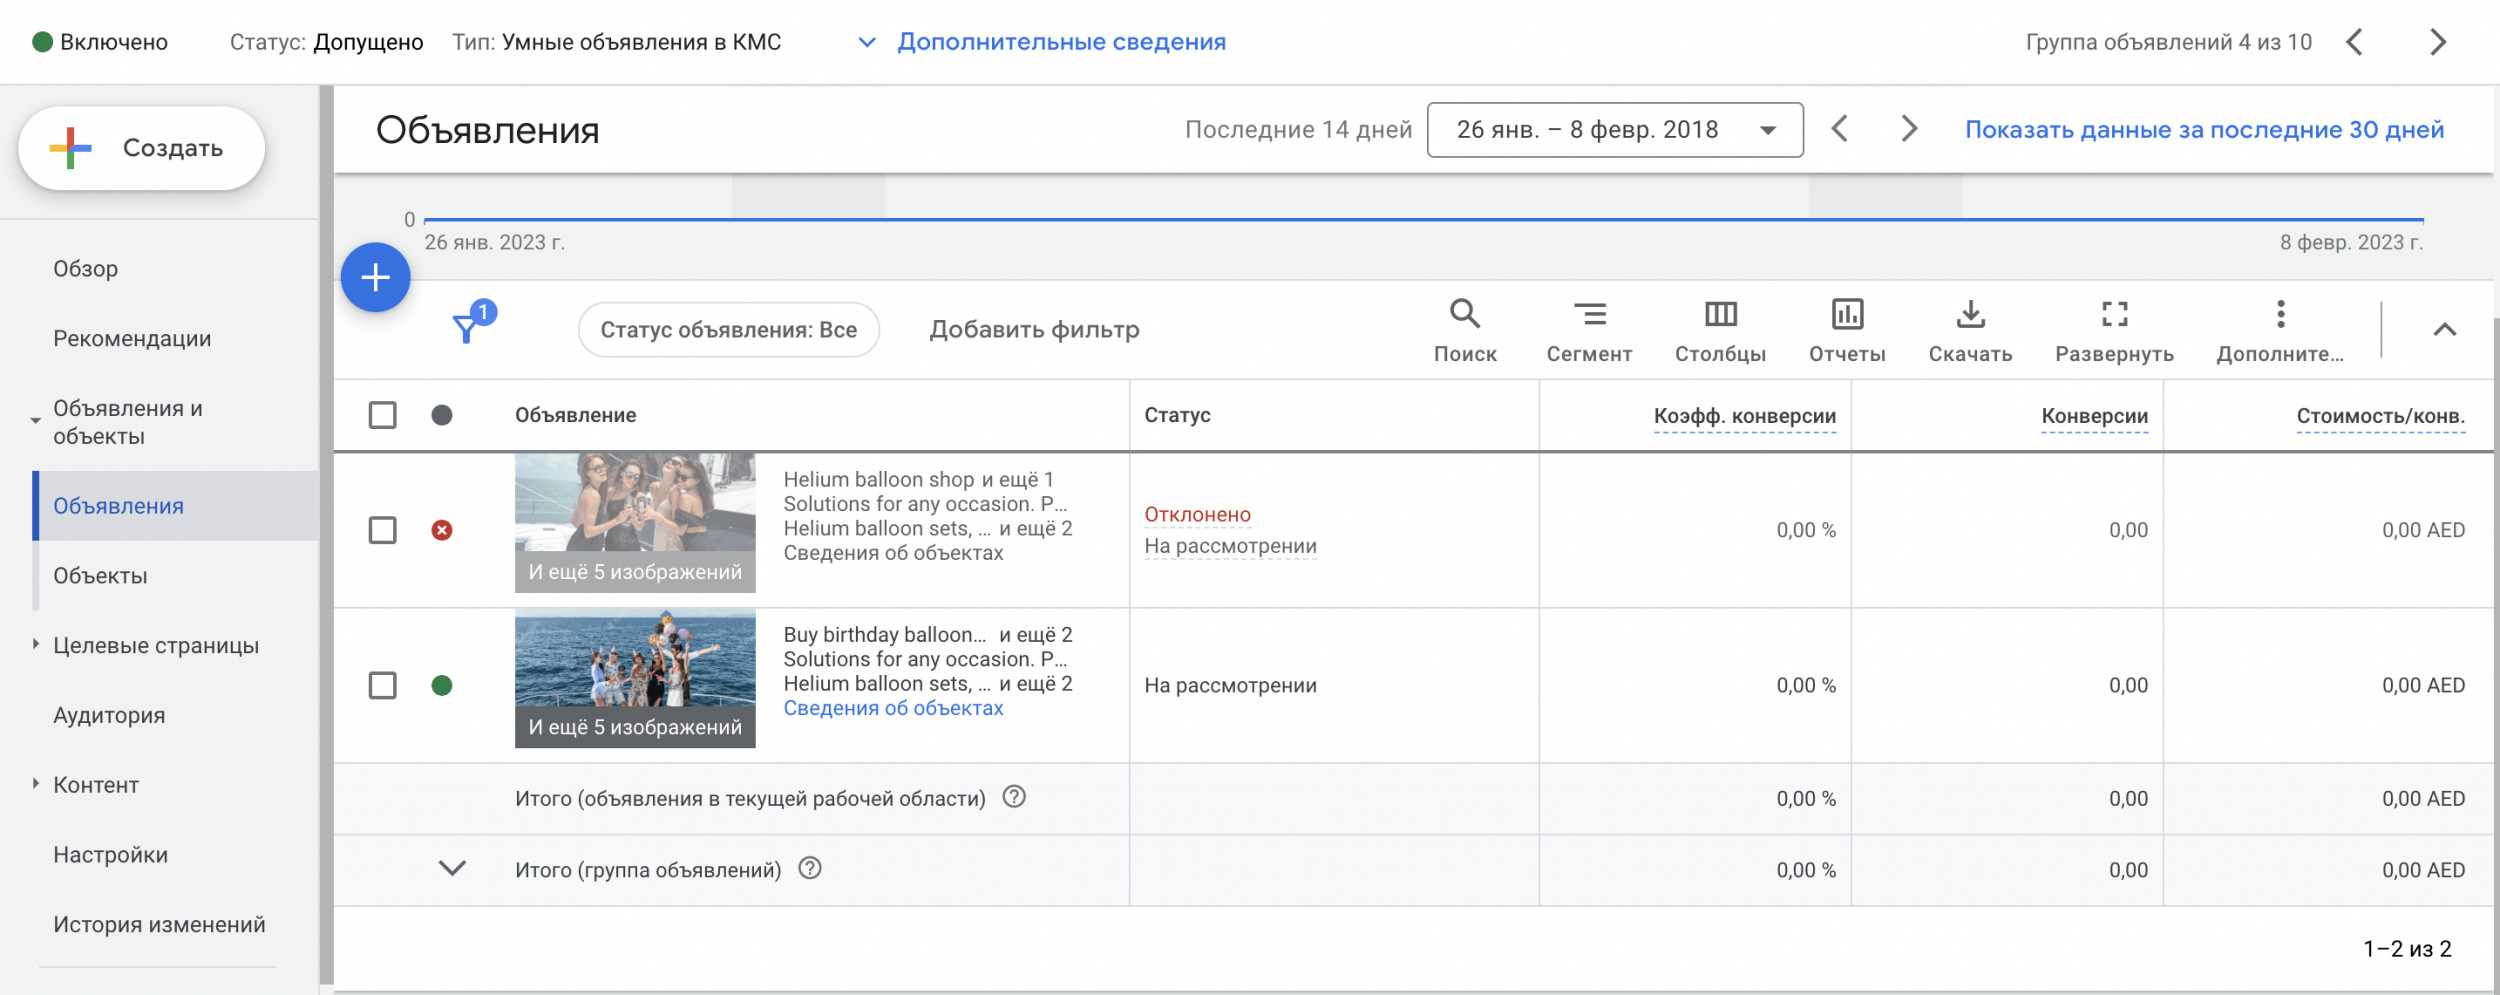Collapse the toolbar with the up chevron
Screen dimensions: 2500x995
pyautogui.click(x=2444, y=330)
